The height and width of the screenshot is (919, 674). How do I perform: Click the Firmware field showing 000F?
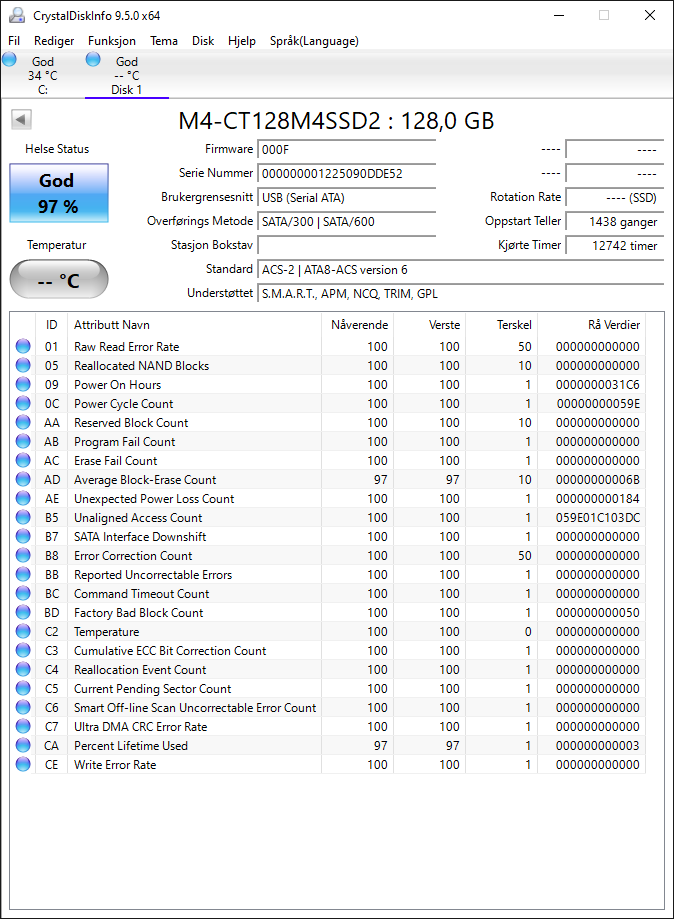[346, 149]
